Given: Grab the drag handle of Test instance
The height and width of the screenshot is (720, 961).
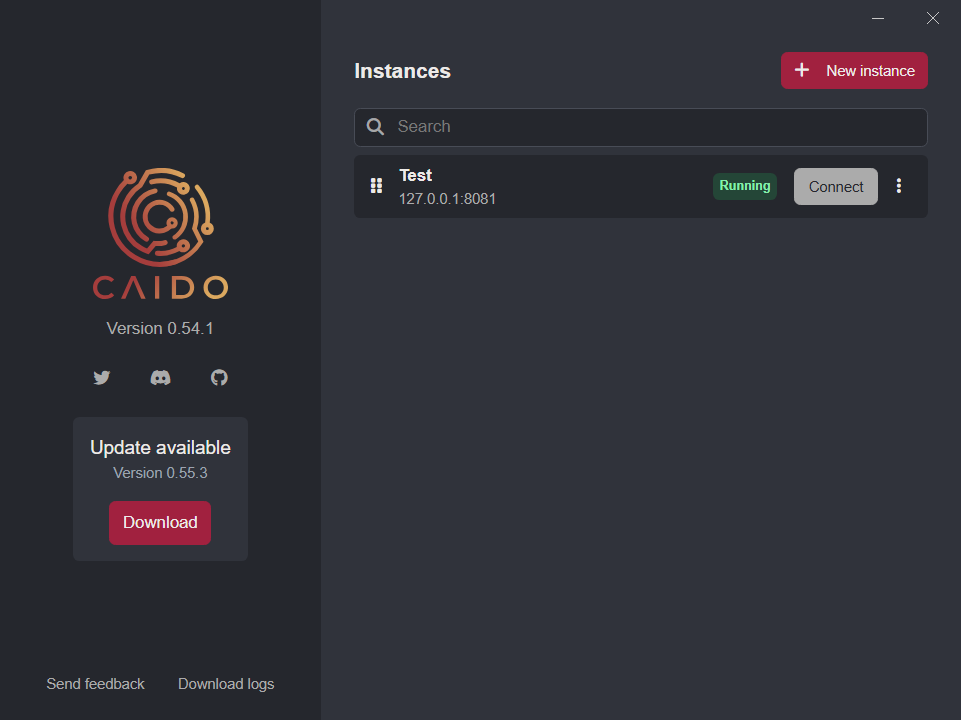Looking at the screenshot, I should pos(376,186).
